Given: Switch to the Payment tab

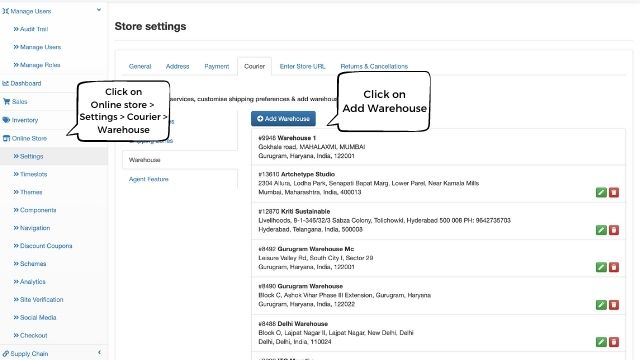Looking at the screenshot, I should [217, 66].
